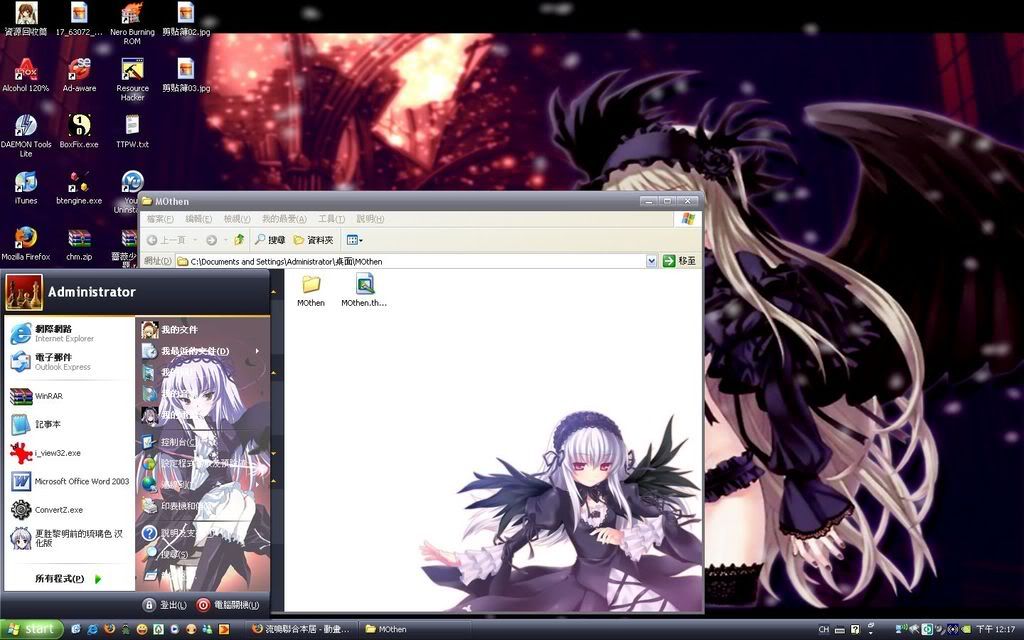Viewport: 1024px width, 640px height.
Task: Open the 剪貼簿03.jpg desktop file
Action: (185, 75)
